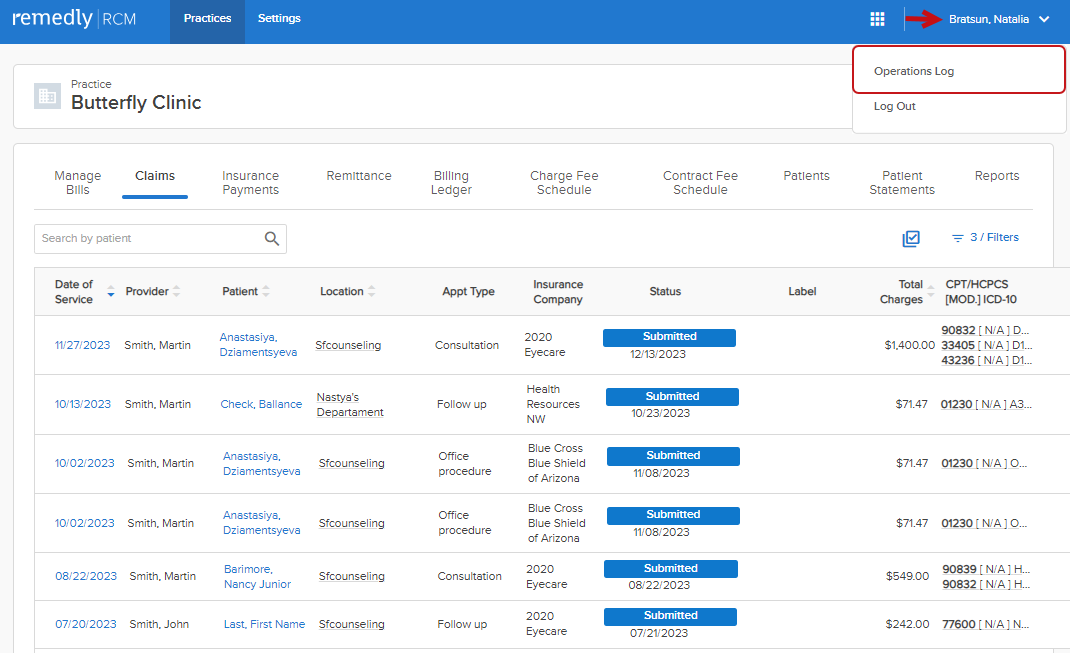
Task: Click CPT code 77600
Action: (x=958, y=624)
